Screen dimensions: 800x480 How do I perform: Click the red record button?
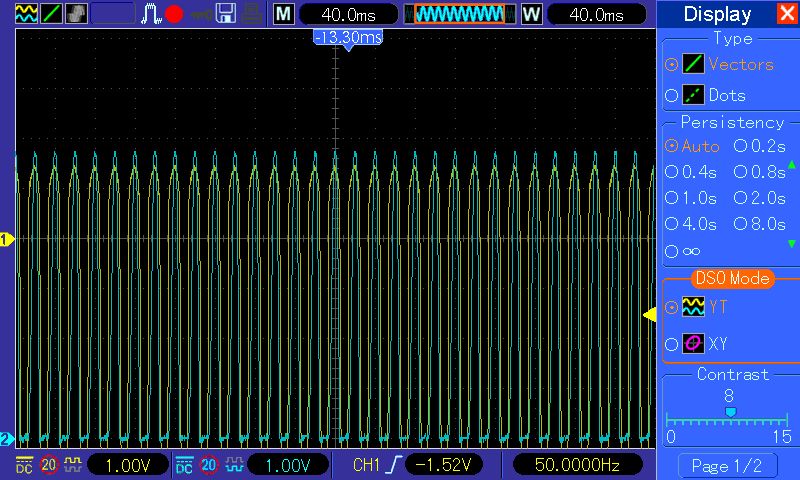click(174, 14)
